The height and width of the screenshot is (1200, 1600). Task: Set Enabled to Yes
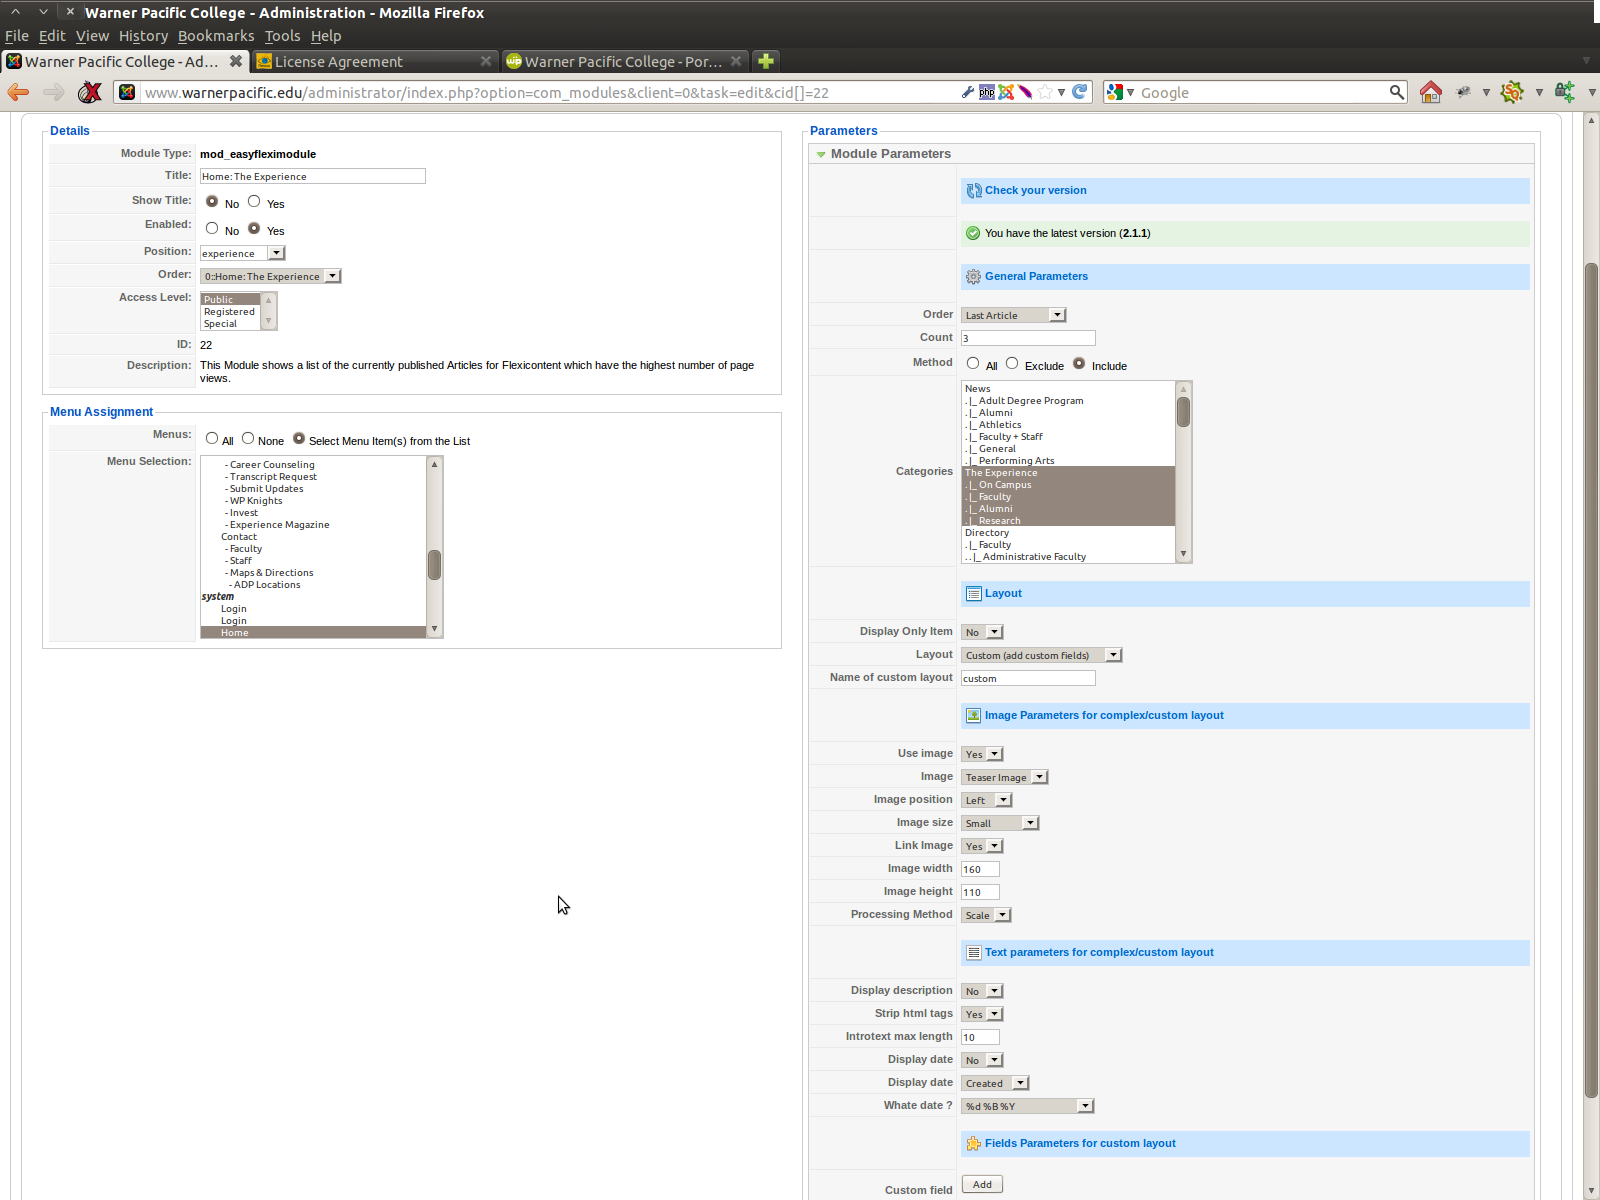[x=254, y=229]
